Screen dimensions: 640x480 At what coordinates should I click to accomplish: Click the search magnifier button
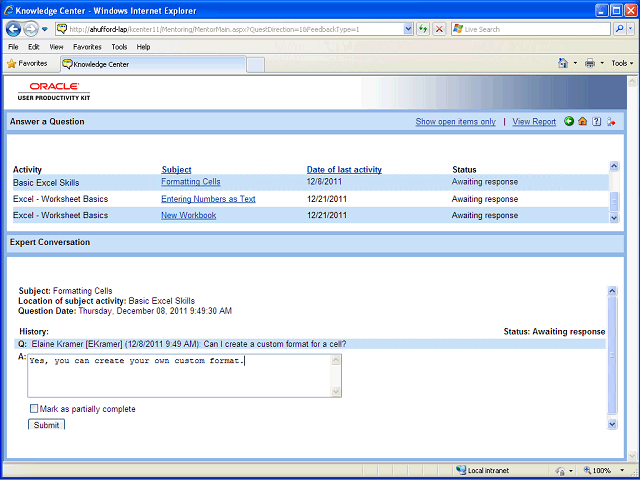(x=620, y=29)
